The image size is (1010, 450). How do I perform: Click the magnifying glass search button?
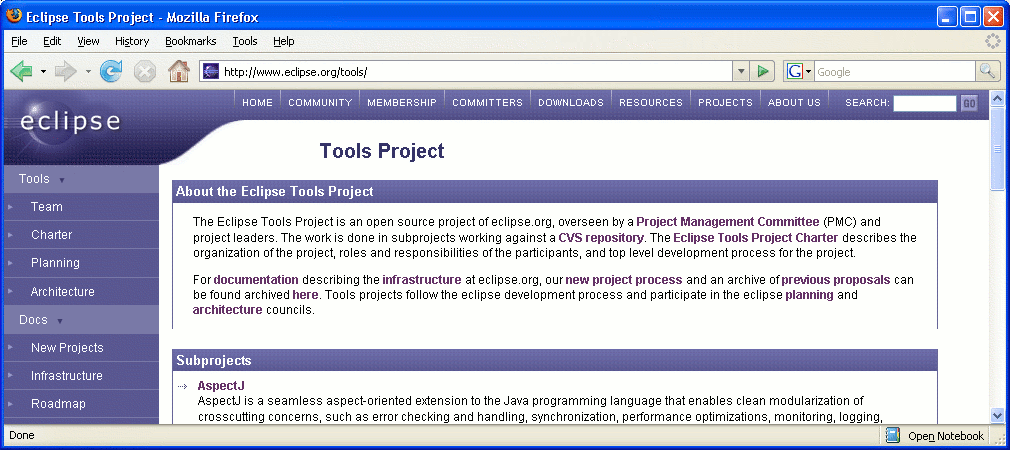coord(987,71)
